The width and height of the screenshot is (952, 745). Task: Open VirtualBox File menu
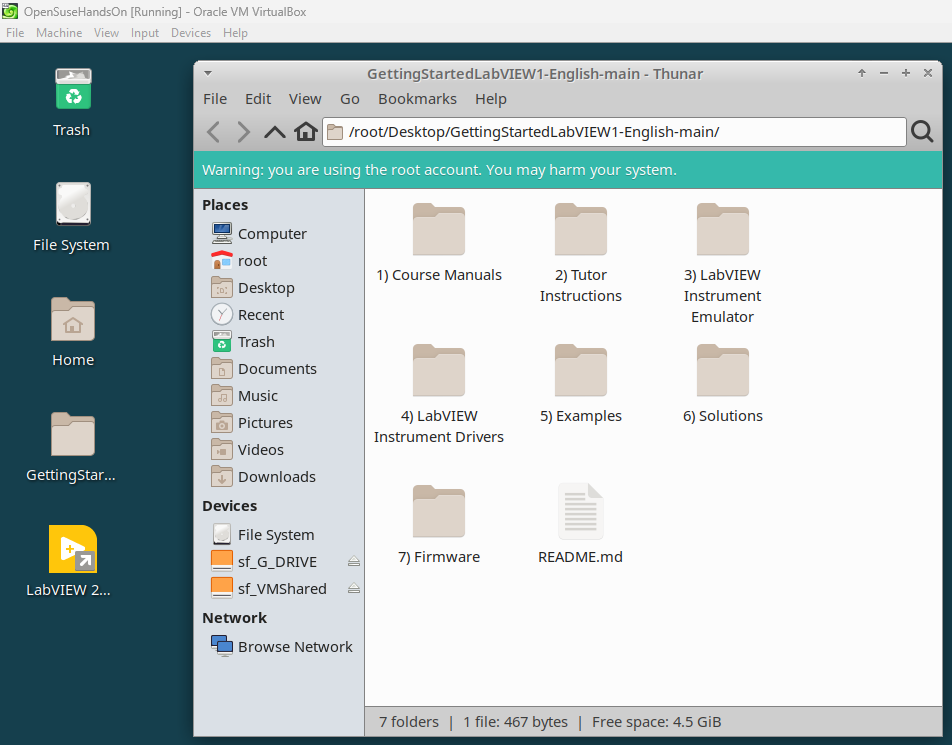tap(15, 33)
